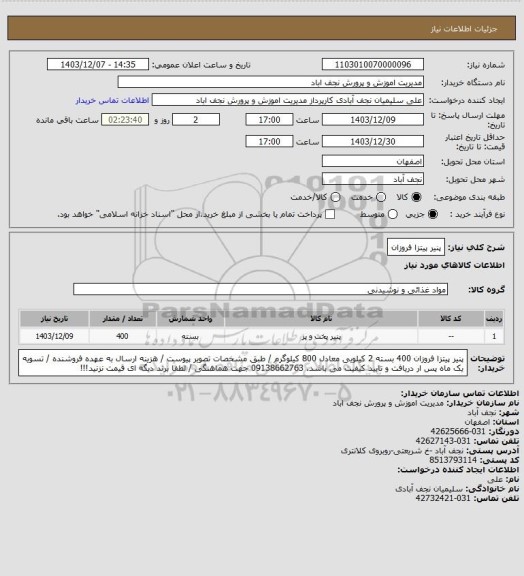Click the remaining days field showing 2
The image size is (524, 576).
pyautogui.click(x=196, y=120)
